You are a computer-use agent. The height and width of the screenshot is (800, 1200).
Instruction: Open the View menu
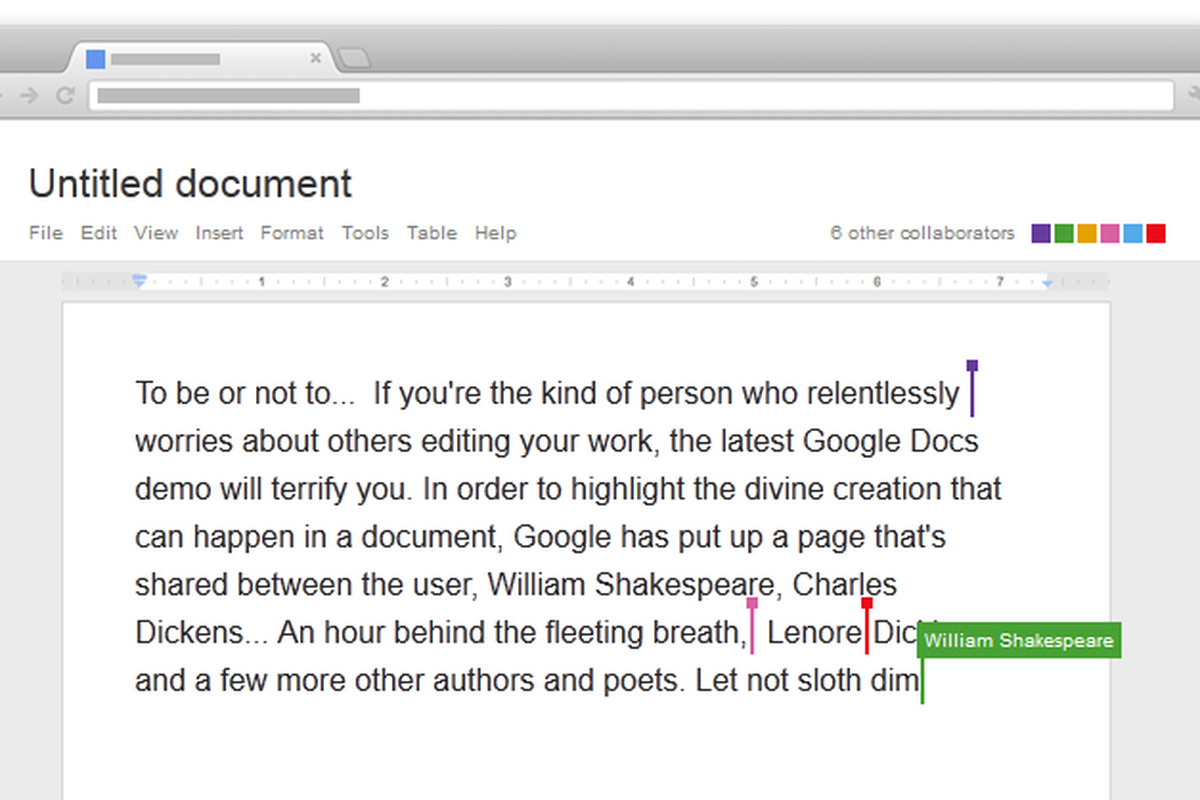point(156,233)
